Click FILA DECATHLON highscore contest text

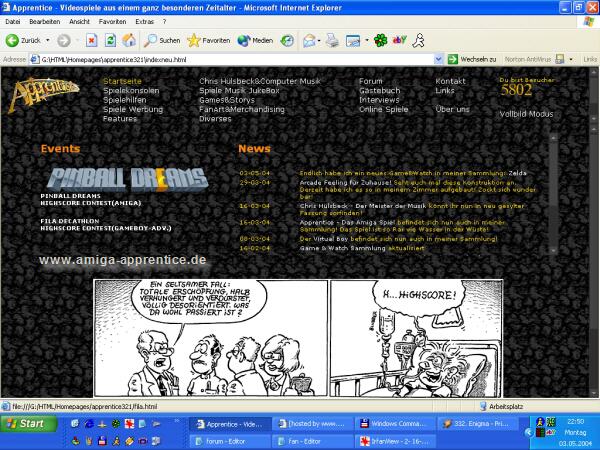pyautogui.click(x=106, y=225)
